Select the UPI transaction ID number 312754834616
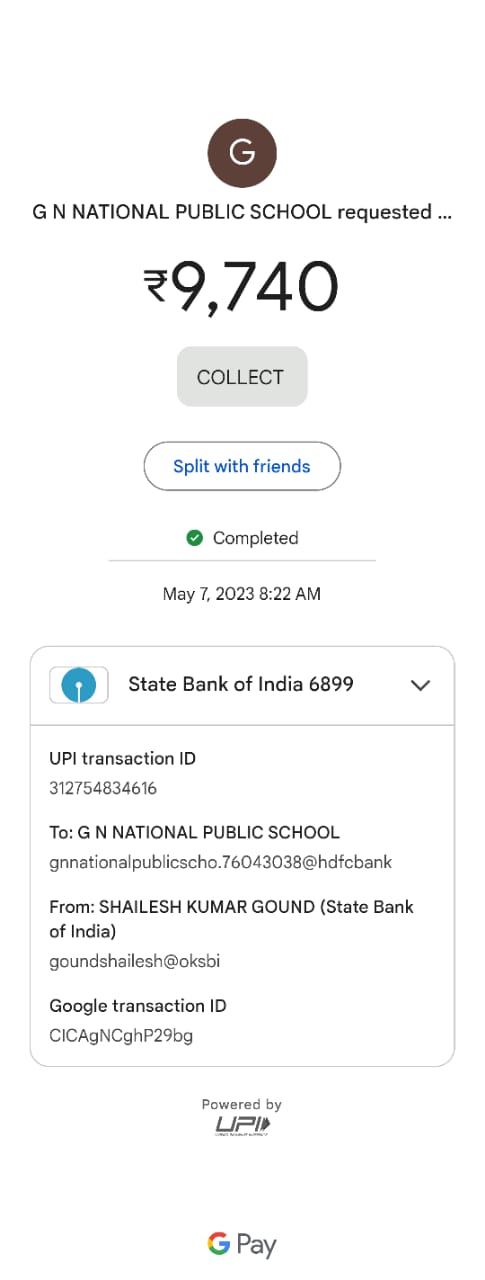 coord(103,788)
